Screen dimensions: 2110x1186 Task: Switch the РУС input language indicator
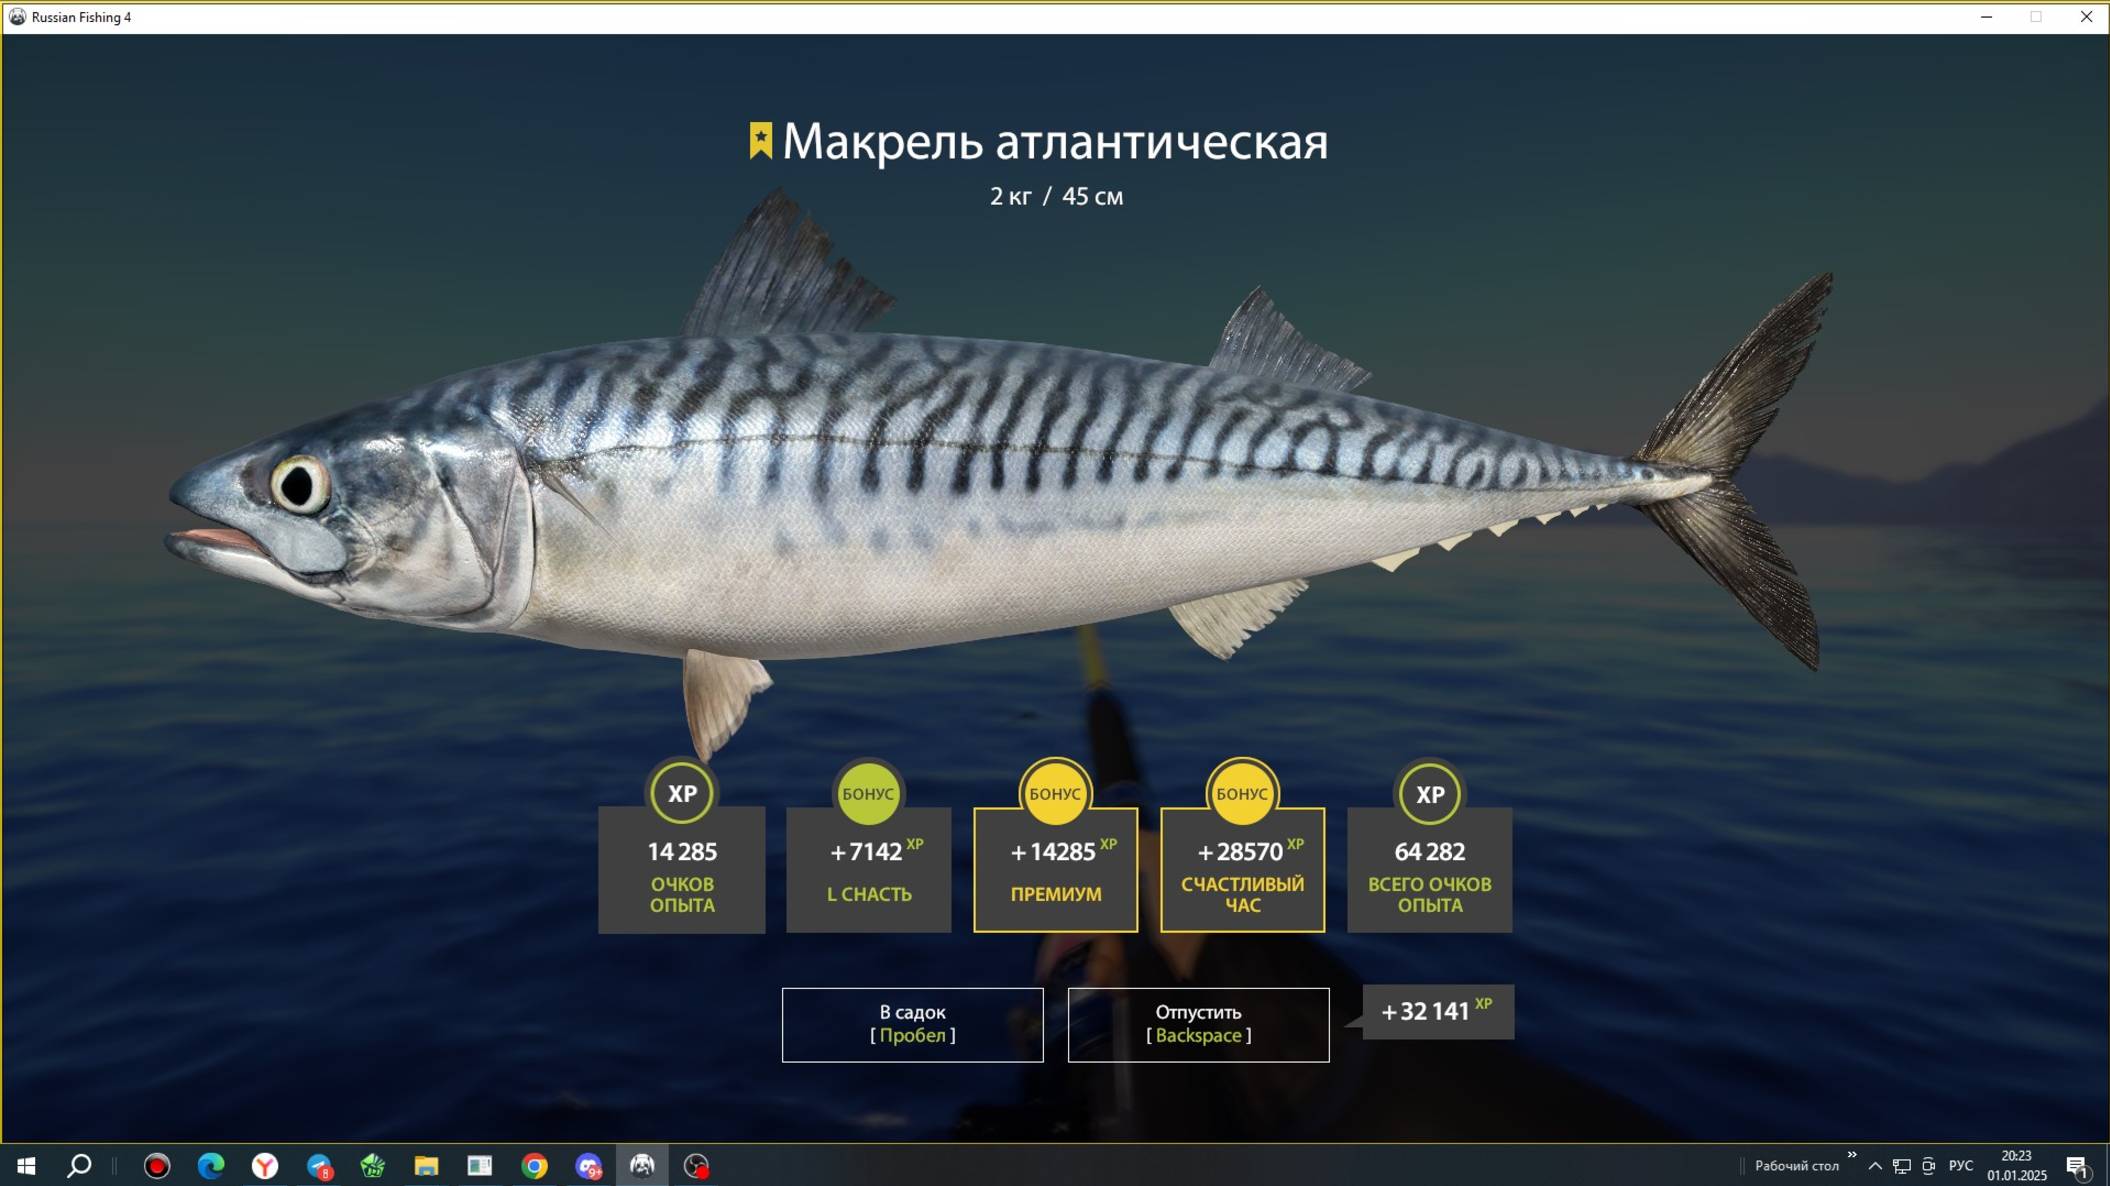pyautogui.click(x=1961, y=1166)
